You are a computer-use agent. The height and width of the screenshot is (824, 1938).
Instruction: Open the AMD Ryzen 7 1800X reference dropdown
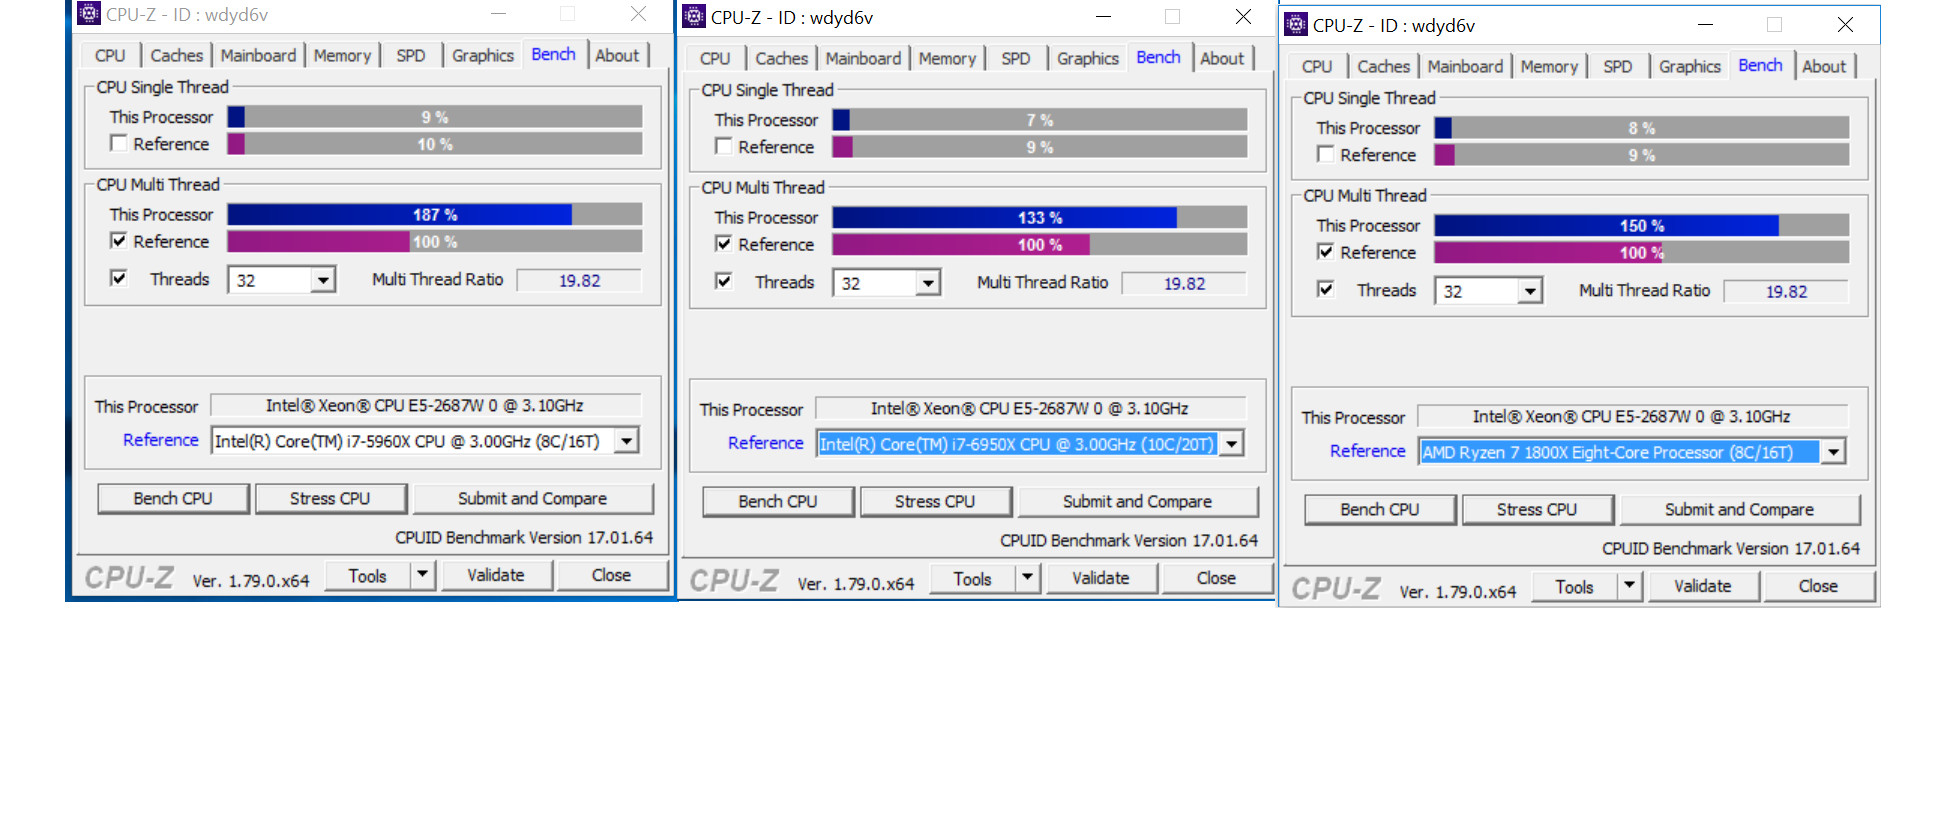[1833, 452]
